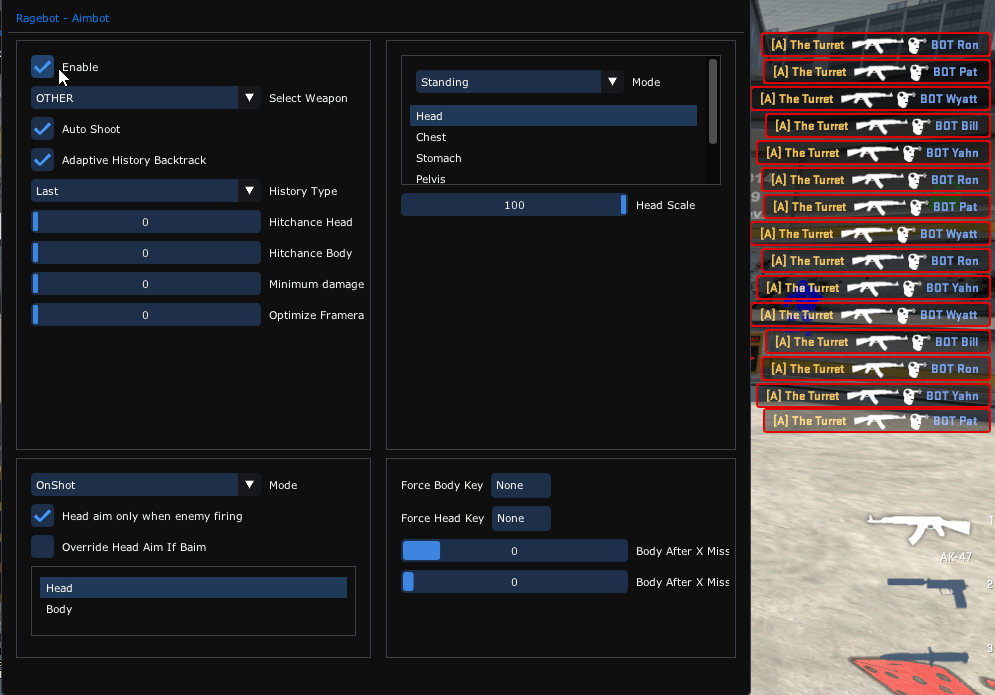The image size is (995, 695).
Task: Toggle the Auto Shoot checkbox
Action: pyautogui.click(x=43, y=129)
